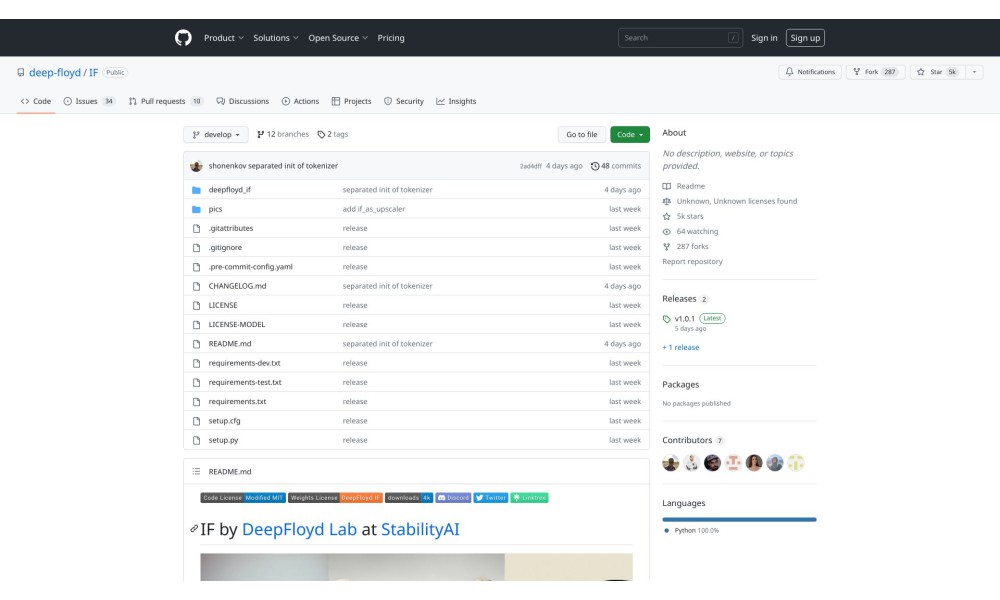Open the GitHub homepage logo
The image size is (1000, 600).
pyautogui.click(x=183, y=38)
